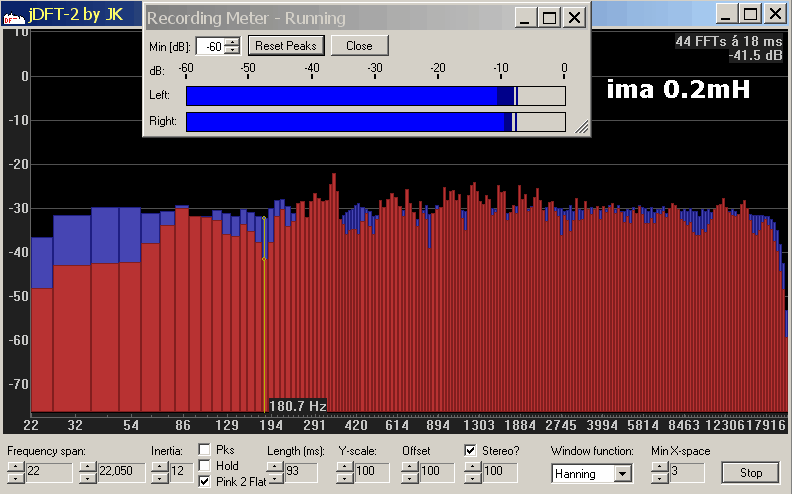Uncheck the Pink 2 Flat checkbox
Viewport: 811px width, 496px height.
[x=205, y=482]
